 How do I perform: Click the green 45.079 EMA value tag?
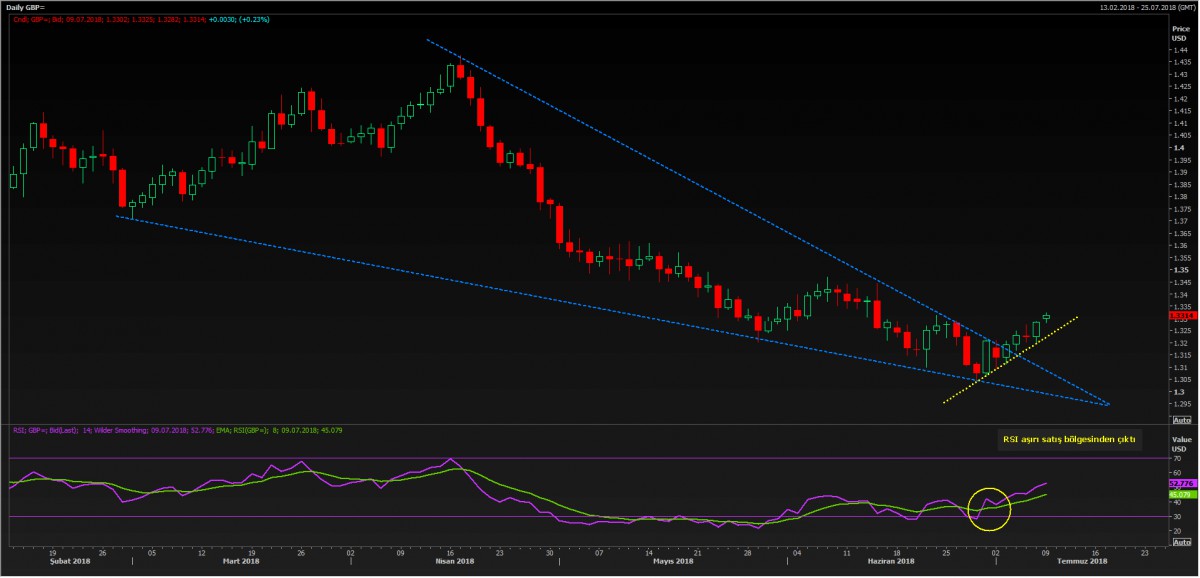pos(1180,494)
